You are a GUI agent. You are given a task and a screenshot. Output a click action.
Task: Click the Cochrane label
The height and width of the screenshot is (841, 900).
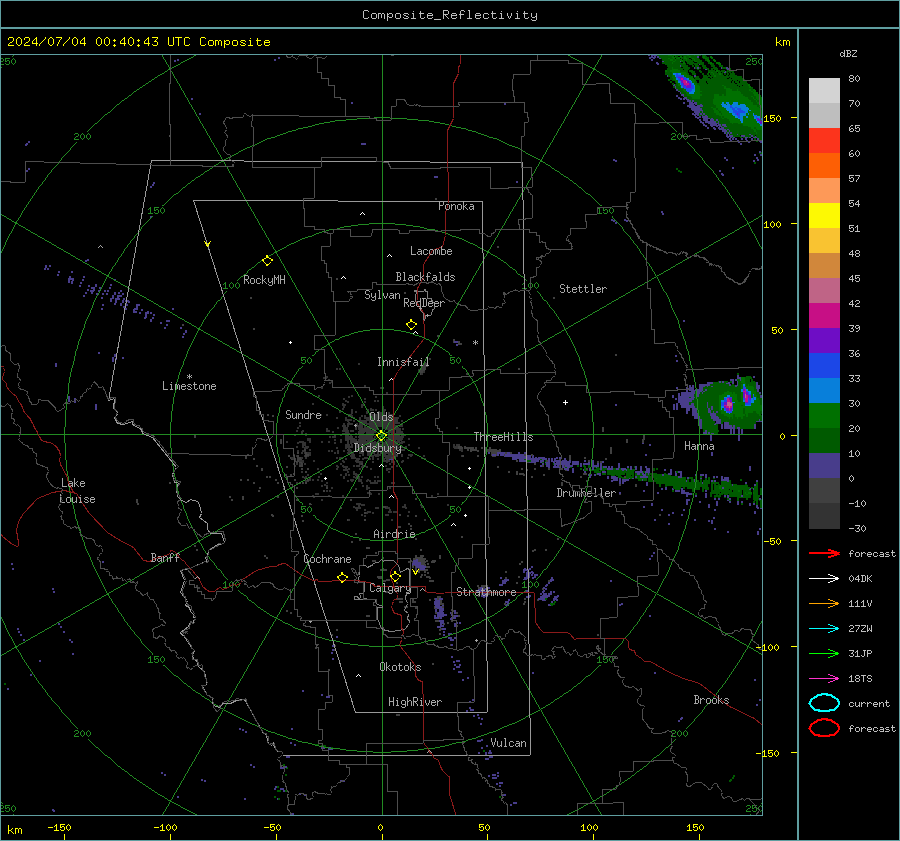click(327, 559)
